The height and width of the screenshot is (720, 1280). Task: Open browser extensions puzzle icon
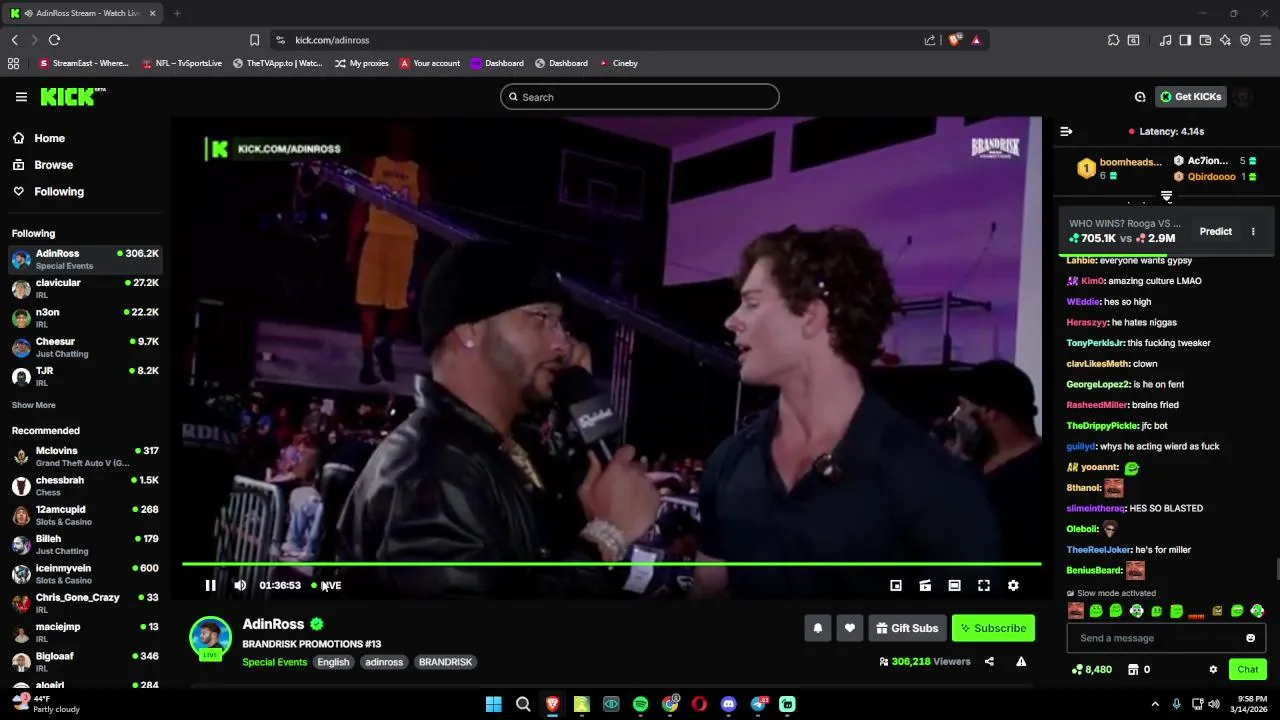[1113, 40]
